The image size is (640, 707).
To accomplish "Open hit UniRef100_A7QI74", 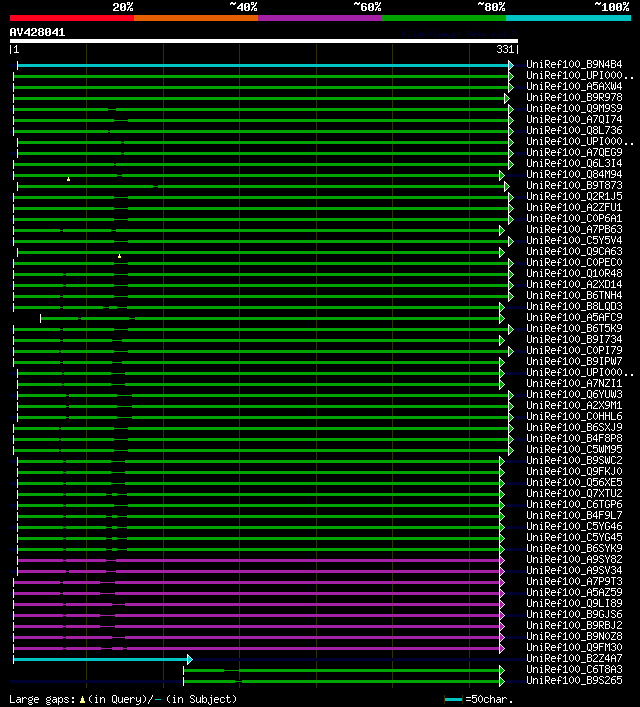I will pyautogui.click(x=574, y=119).
